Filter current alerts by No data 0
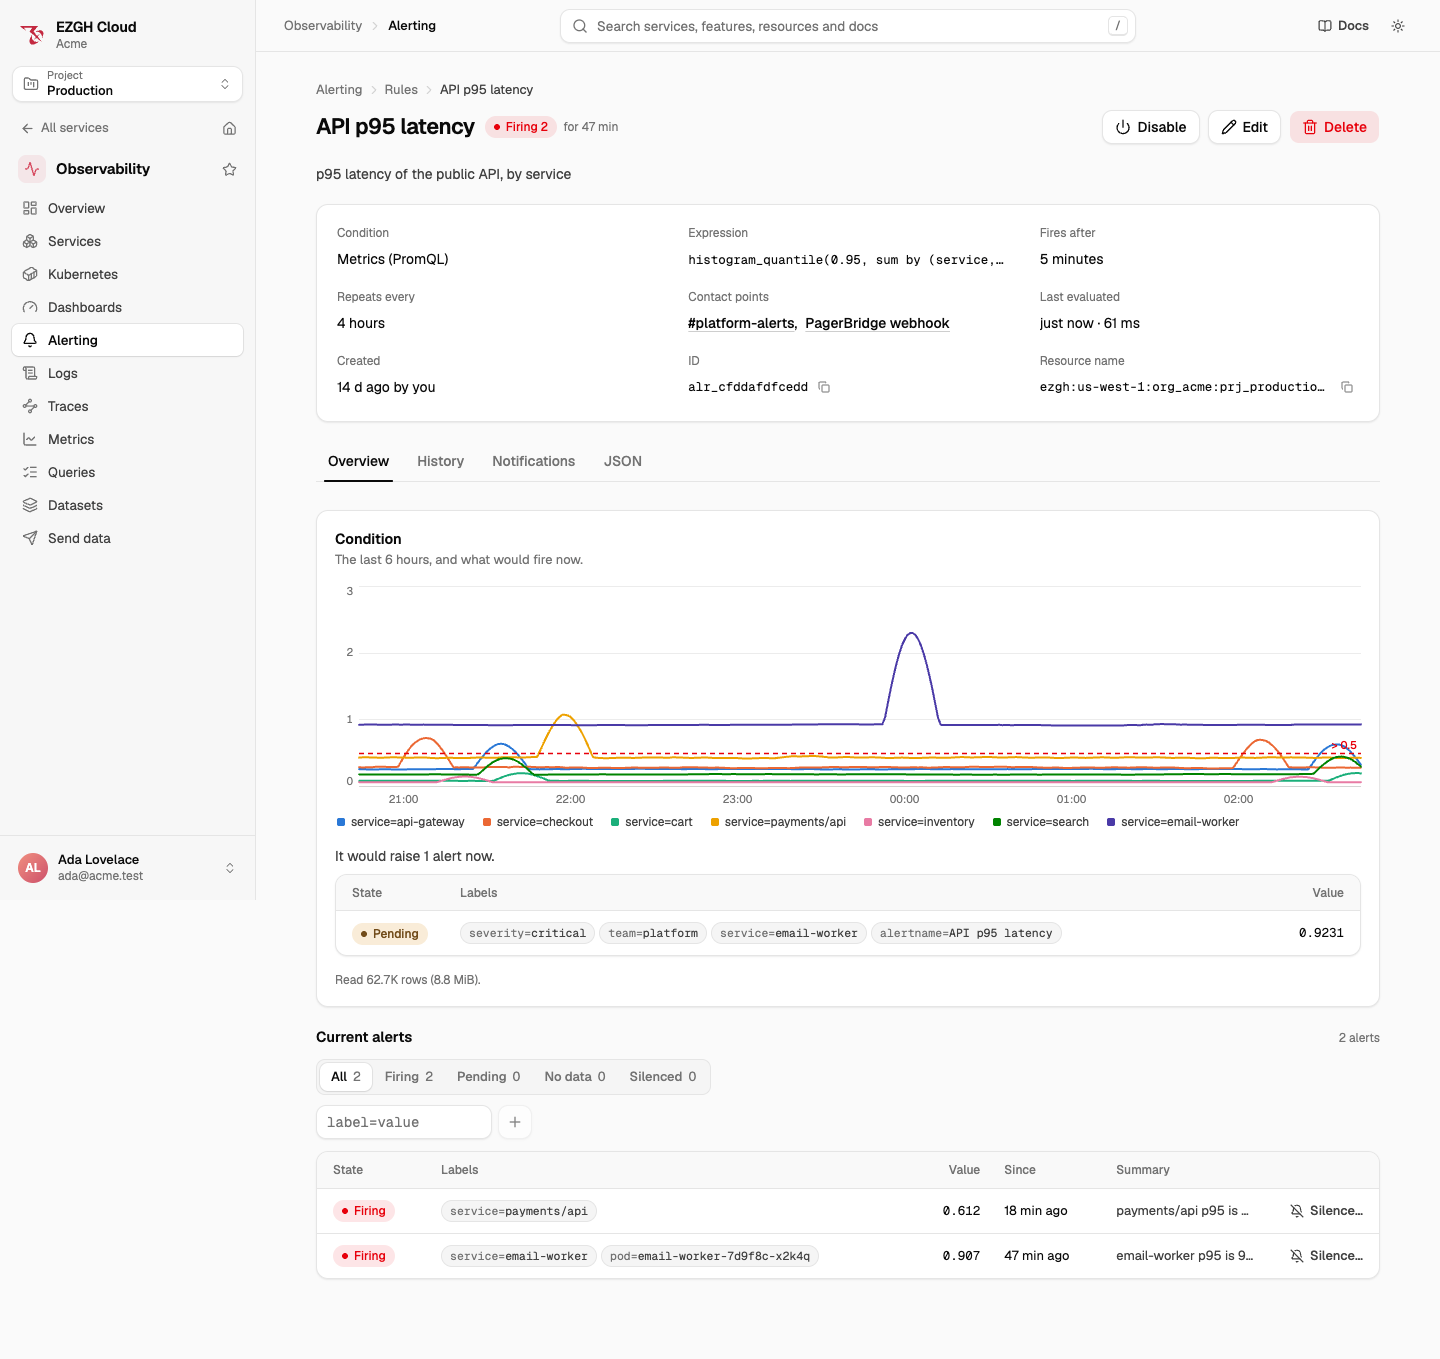The image size is (1440, 1359). (x=575, y=1077)
